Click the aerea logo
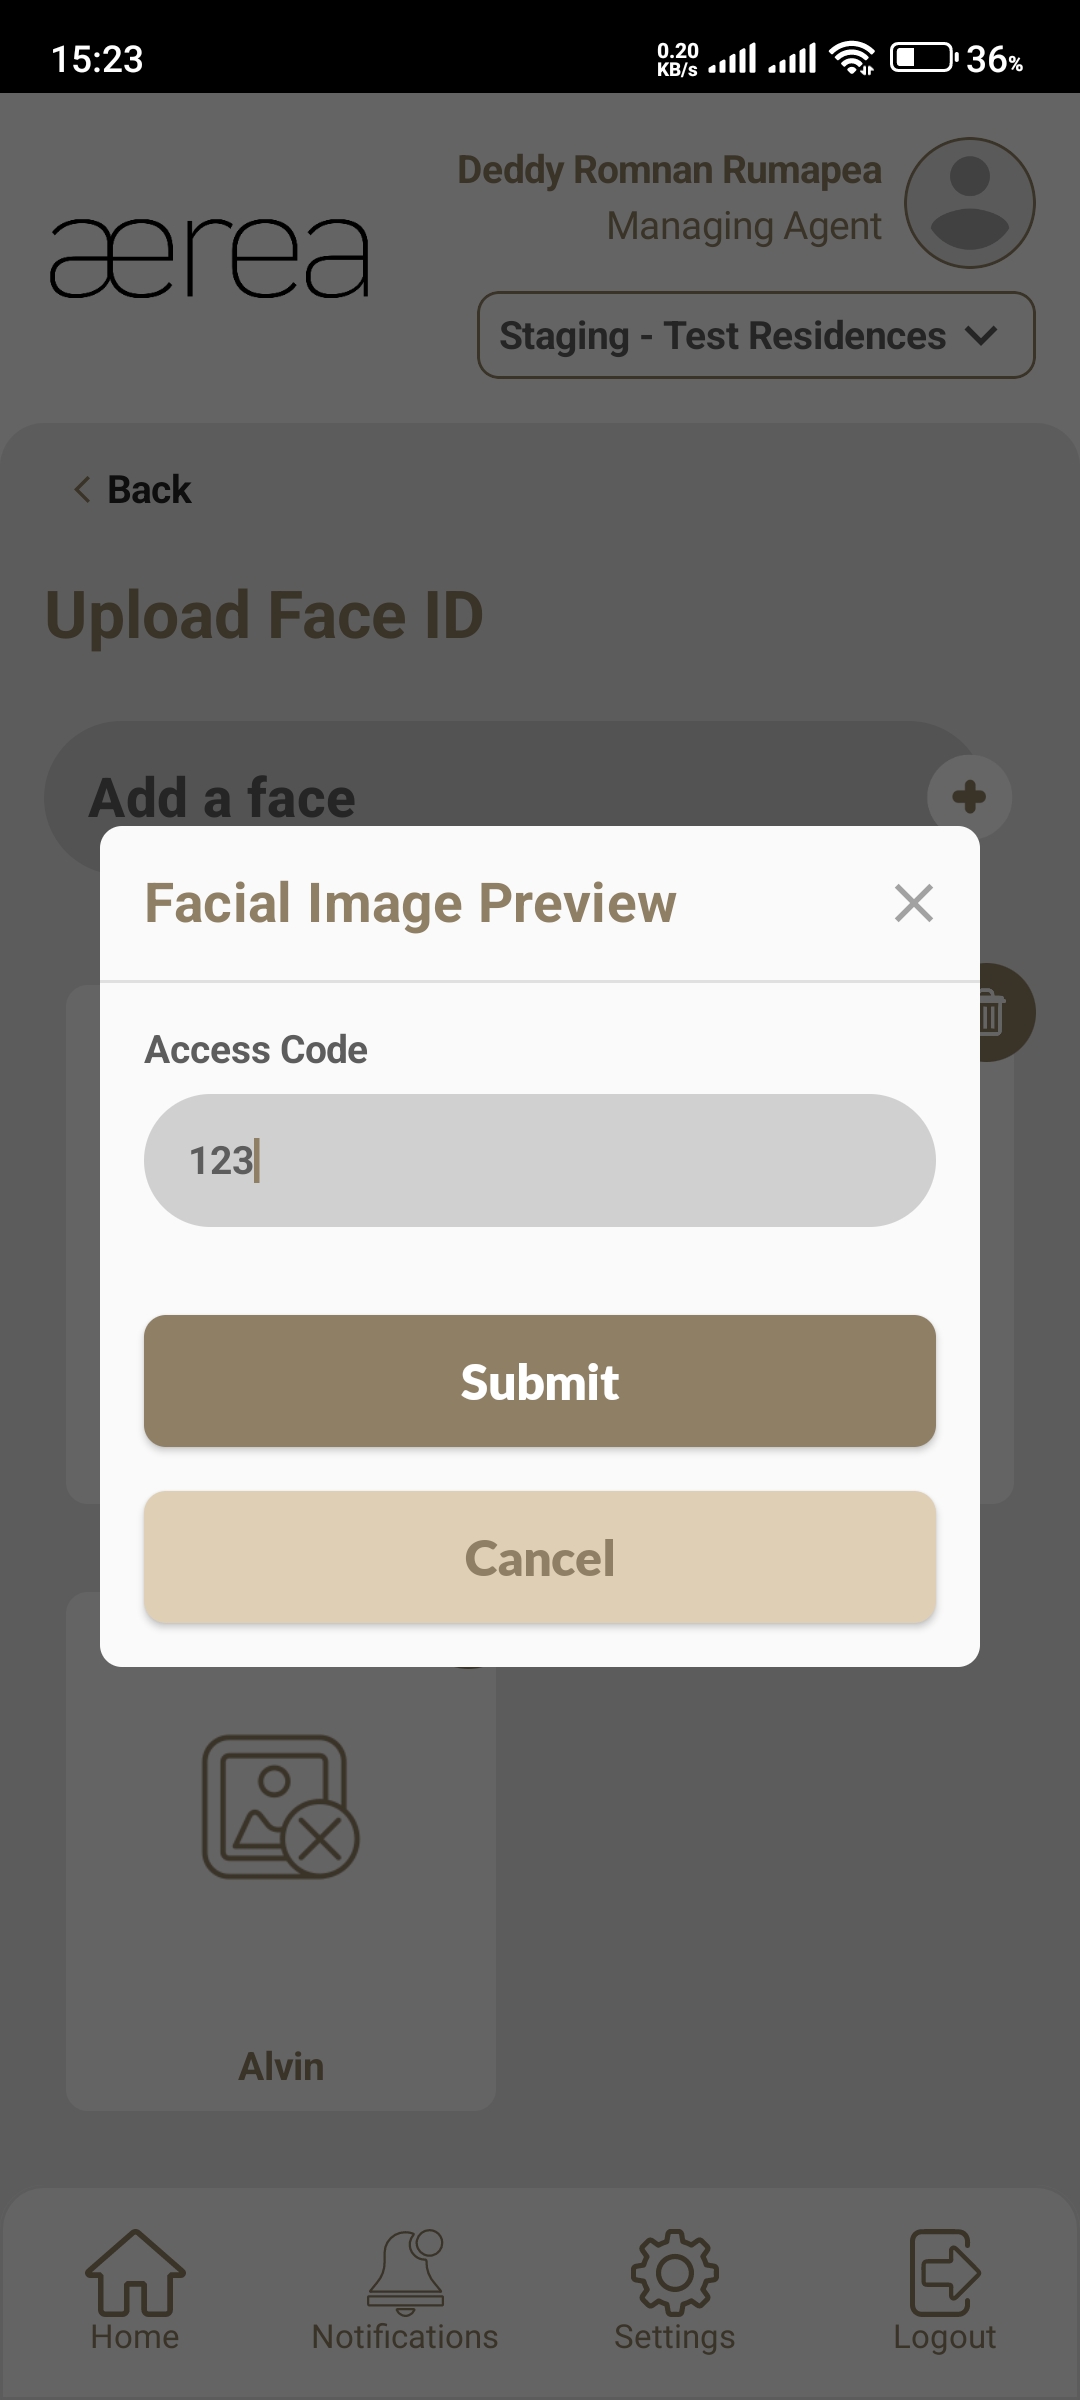This screenshot has width=1080, height=2400. click(x=210, y=258)
